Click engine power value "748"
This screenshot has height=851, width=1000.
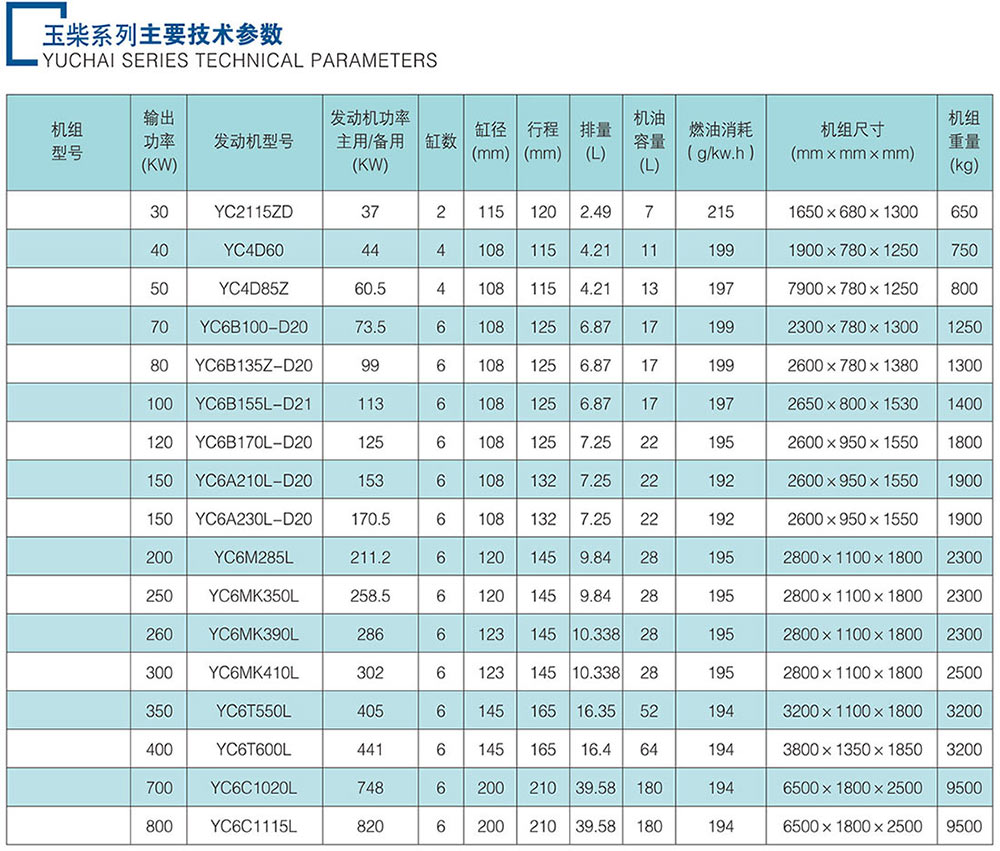[x=370, y=788]
